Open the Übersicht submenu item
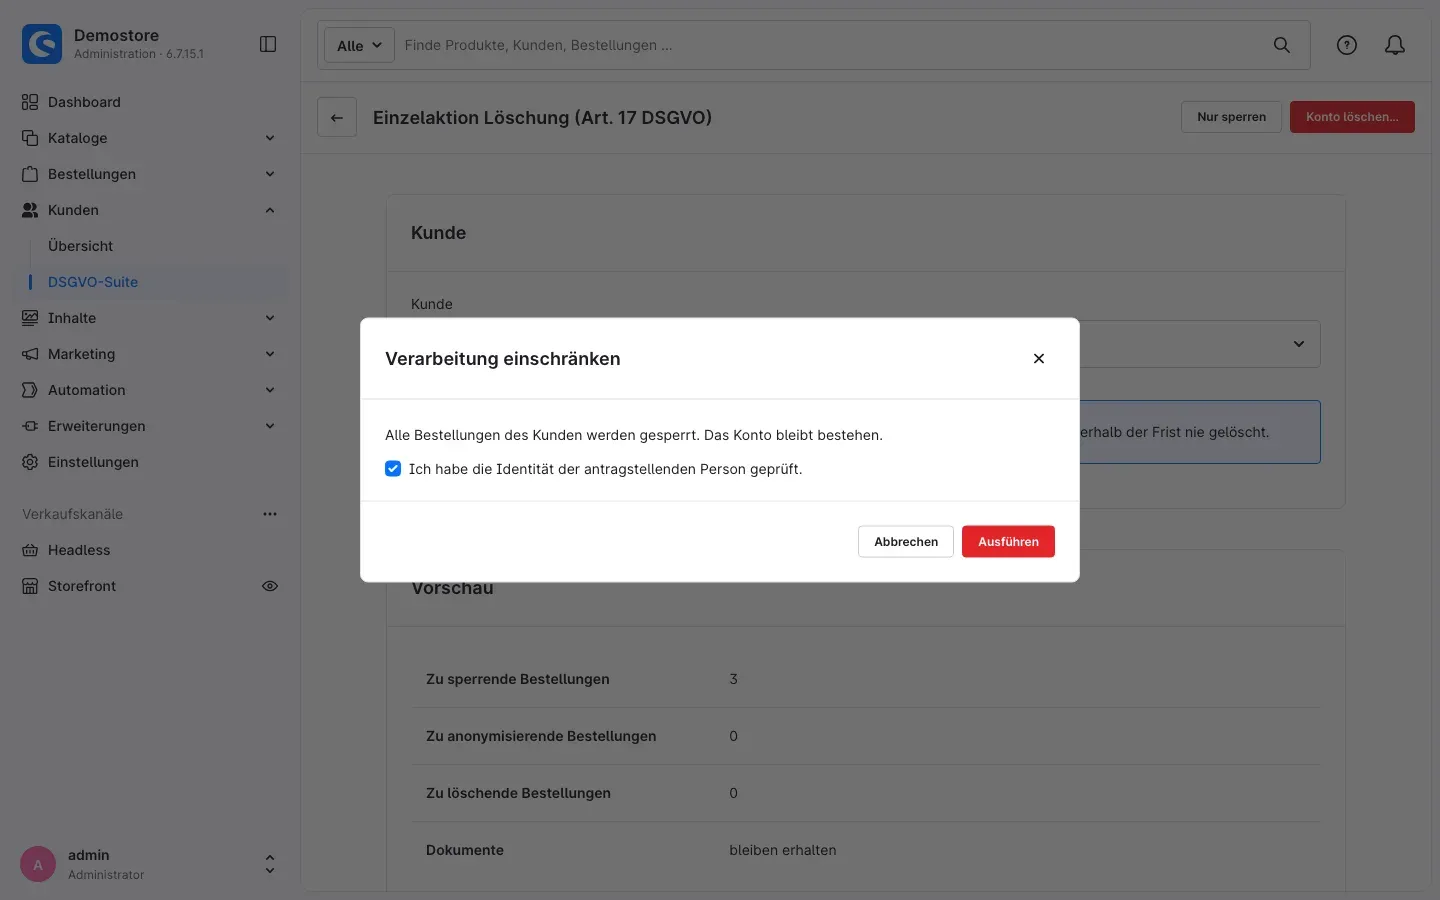1440x900 pixels. coord(80,246)
